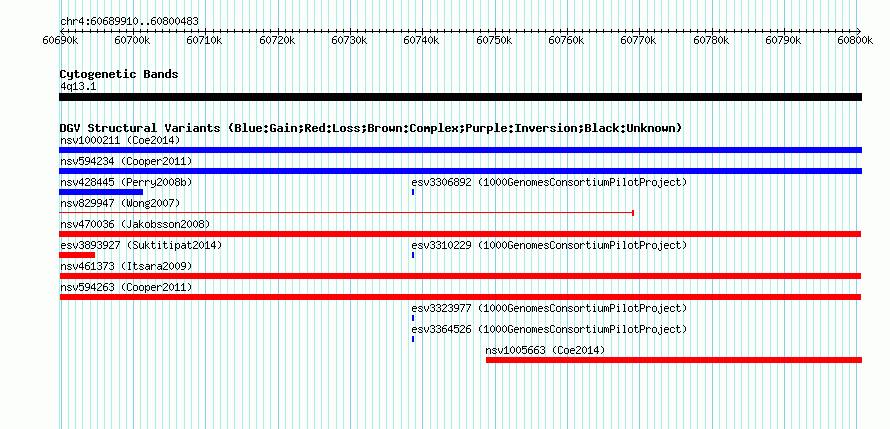The width and height of the screenshot is (890, 429).
Task: Select the short blue bar under nsv428445
Action: click(x=101, y=192)
